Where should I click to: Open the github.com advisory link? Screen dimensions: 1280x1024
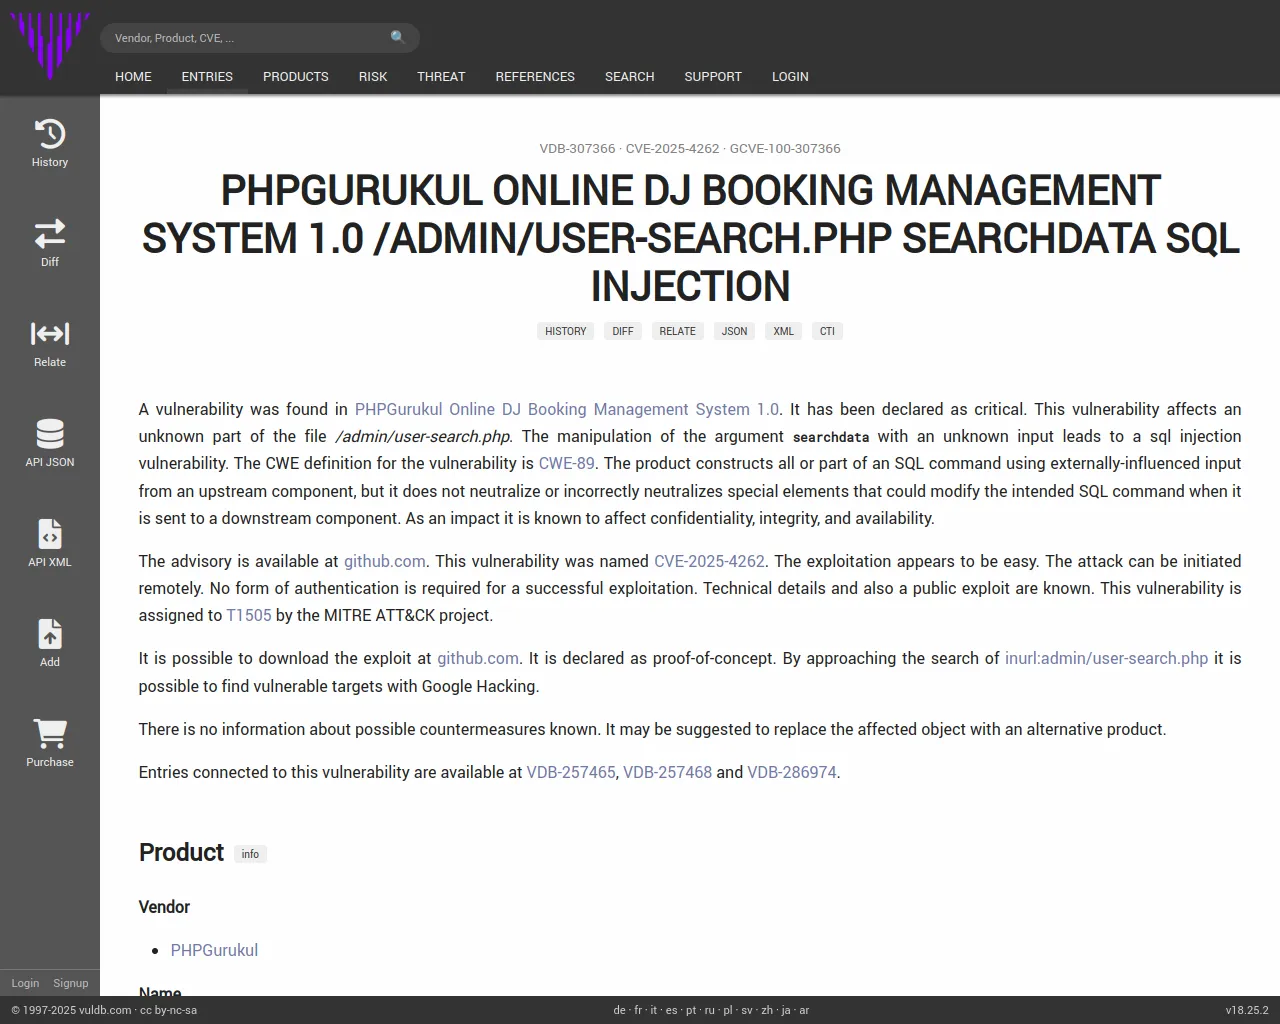click(385, 561)
